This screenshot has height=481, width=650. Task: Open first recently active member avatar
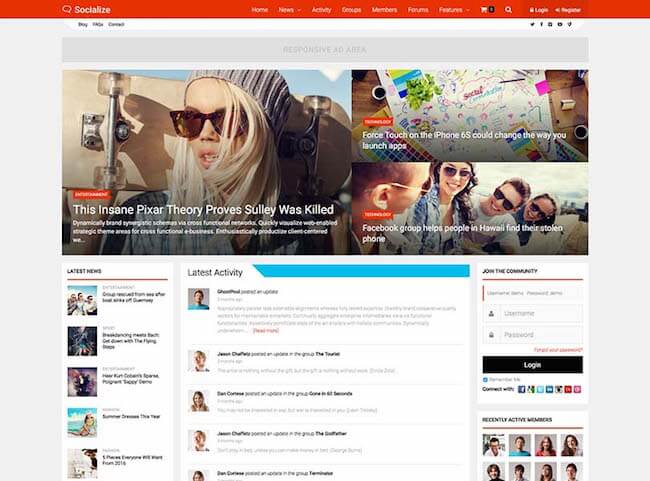tap(494, 445)
